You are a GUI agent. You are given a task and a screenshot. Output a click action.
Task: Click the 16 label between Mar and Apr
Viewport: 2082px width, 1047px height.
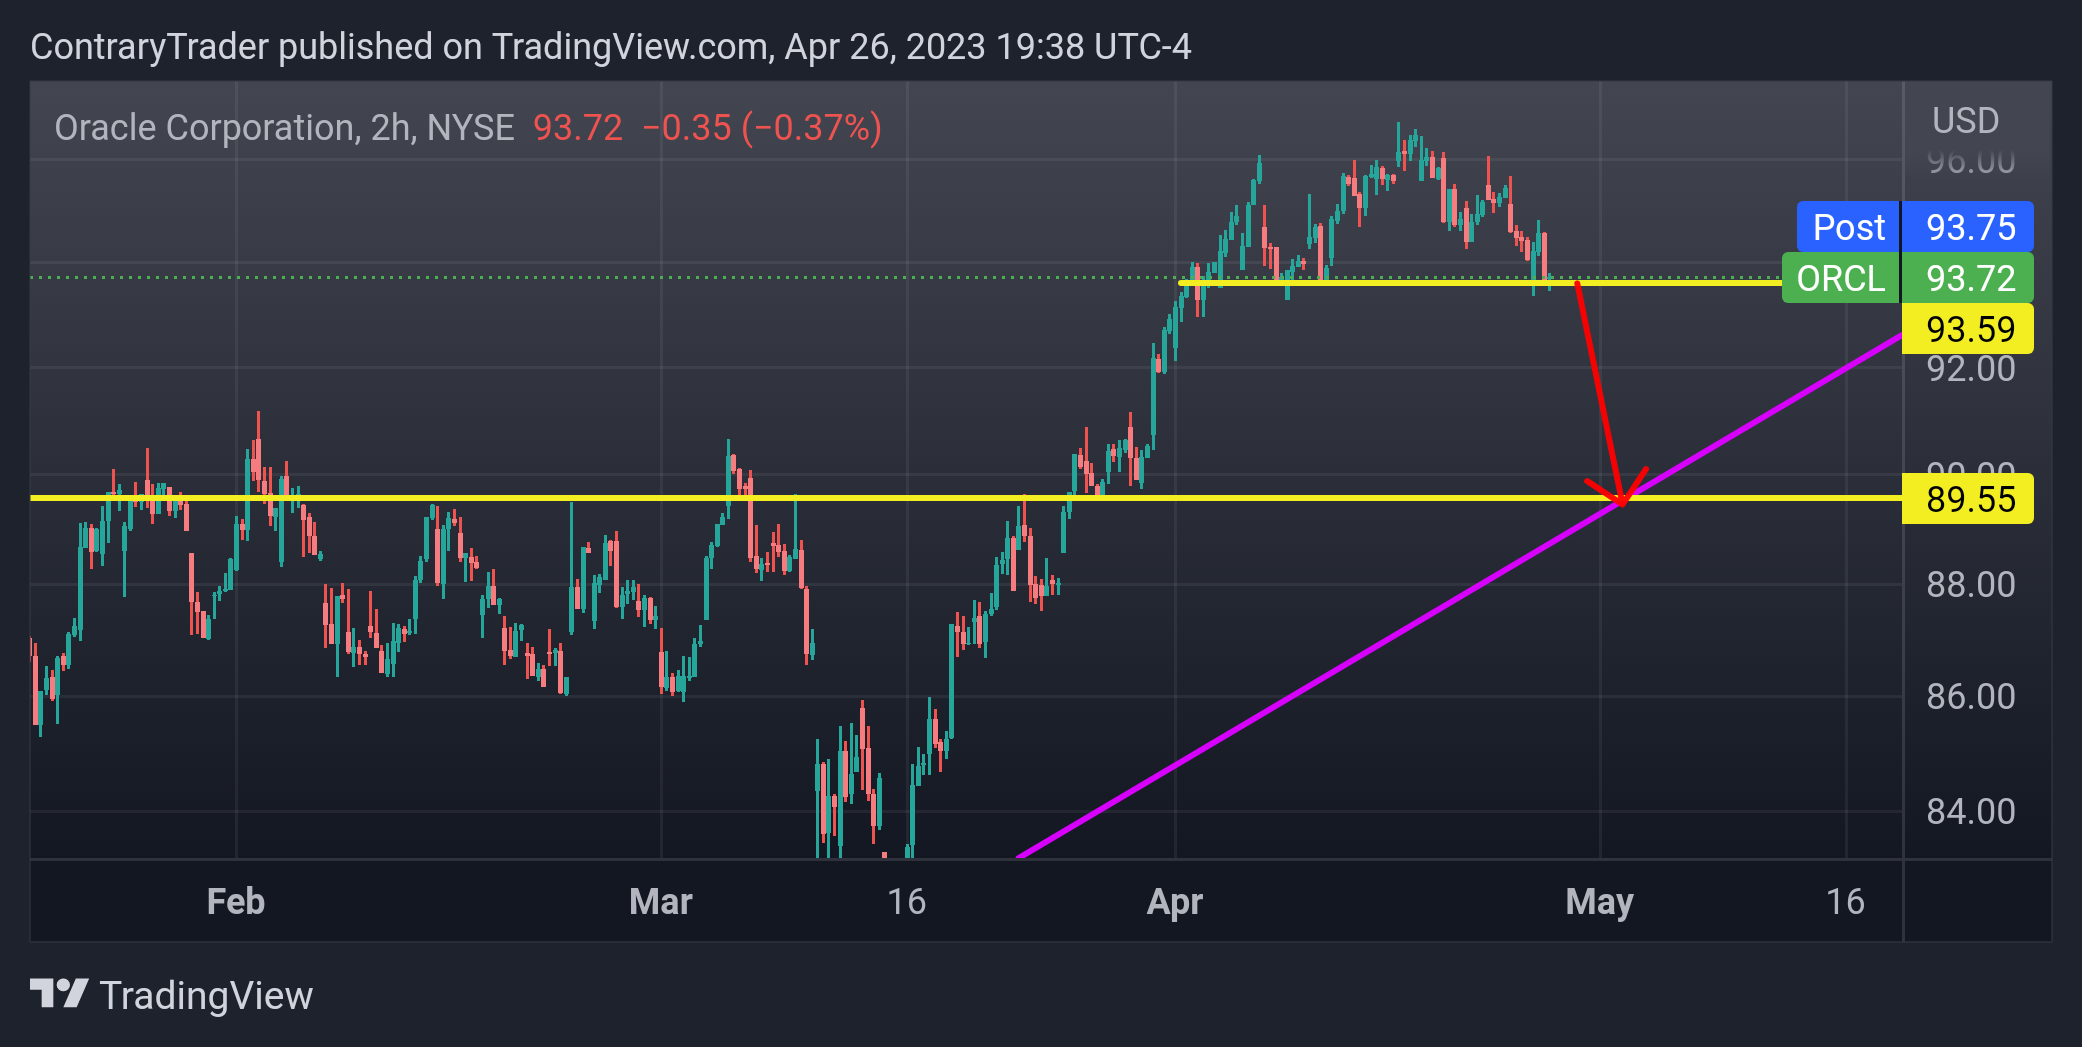(x=907, y=902)
